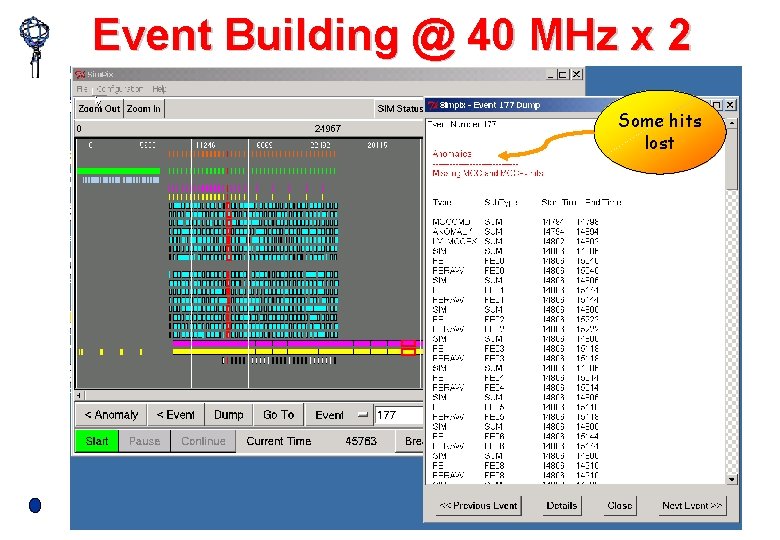Click the timeline position label 21967

327,128
